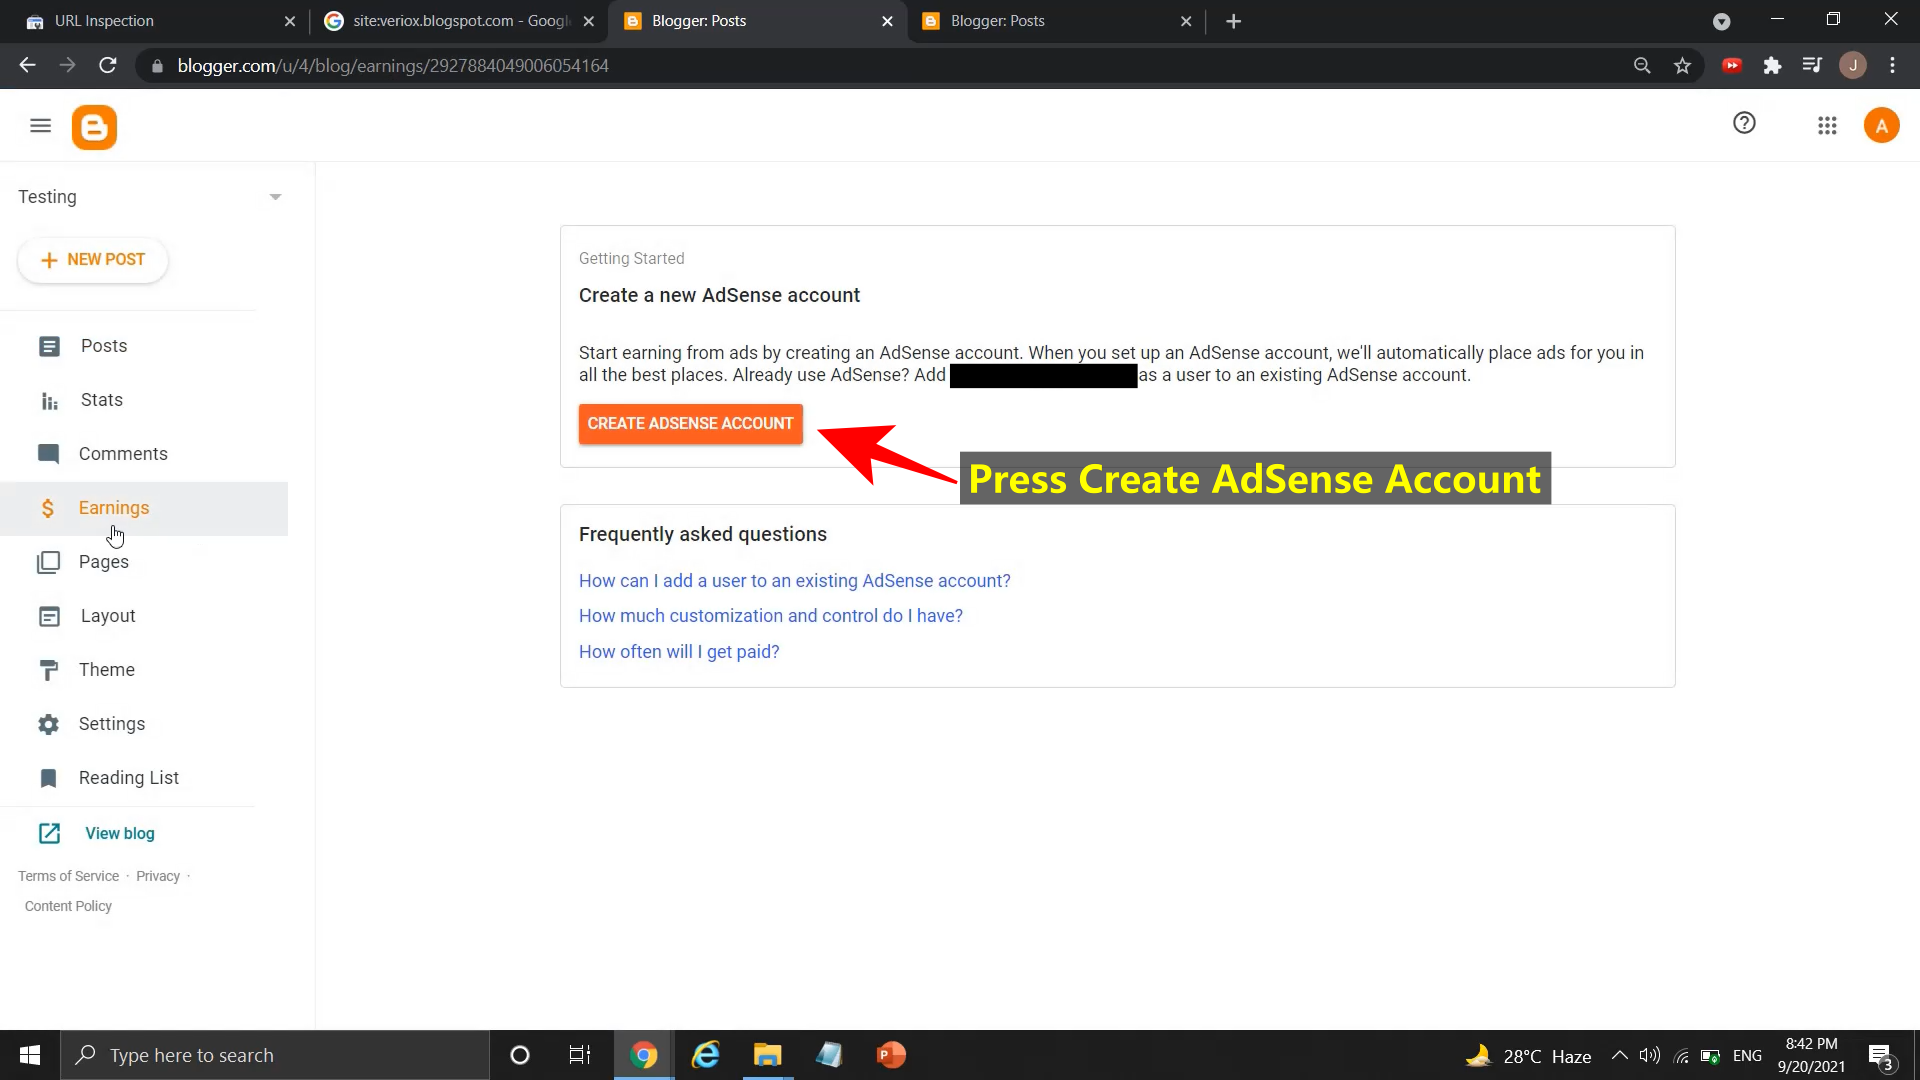Click the 'Type here to search' box

(x=275, y=1055)
